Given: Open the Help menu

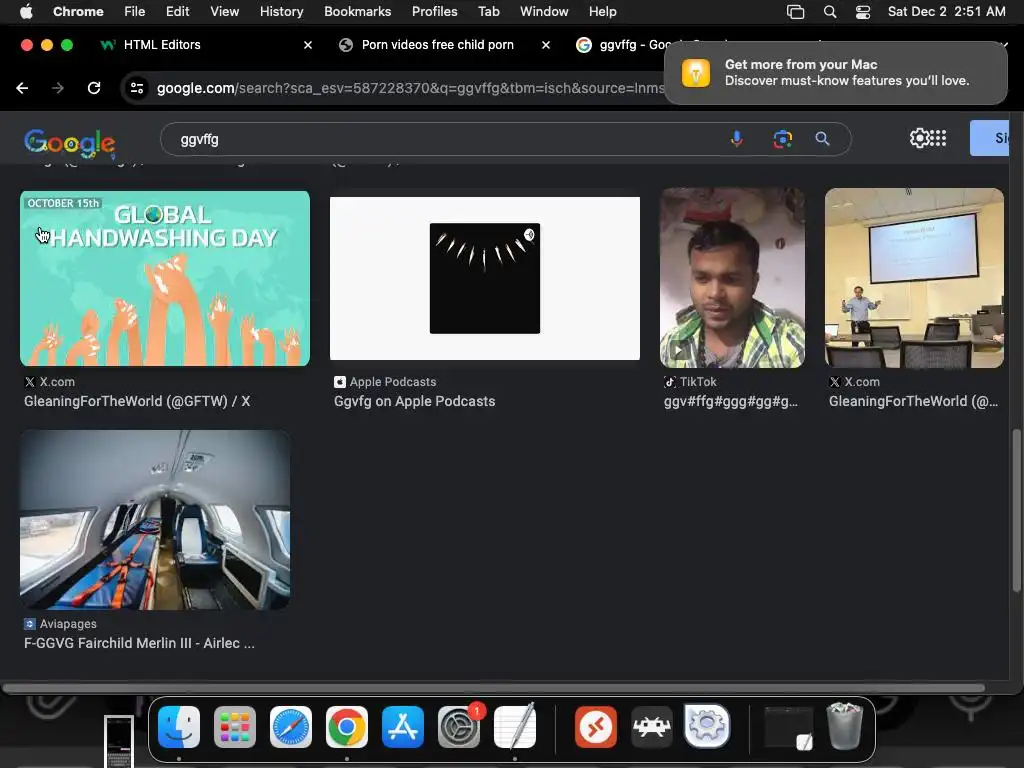Looking at the screenshot, I should click(x=602, y=11).
